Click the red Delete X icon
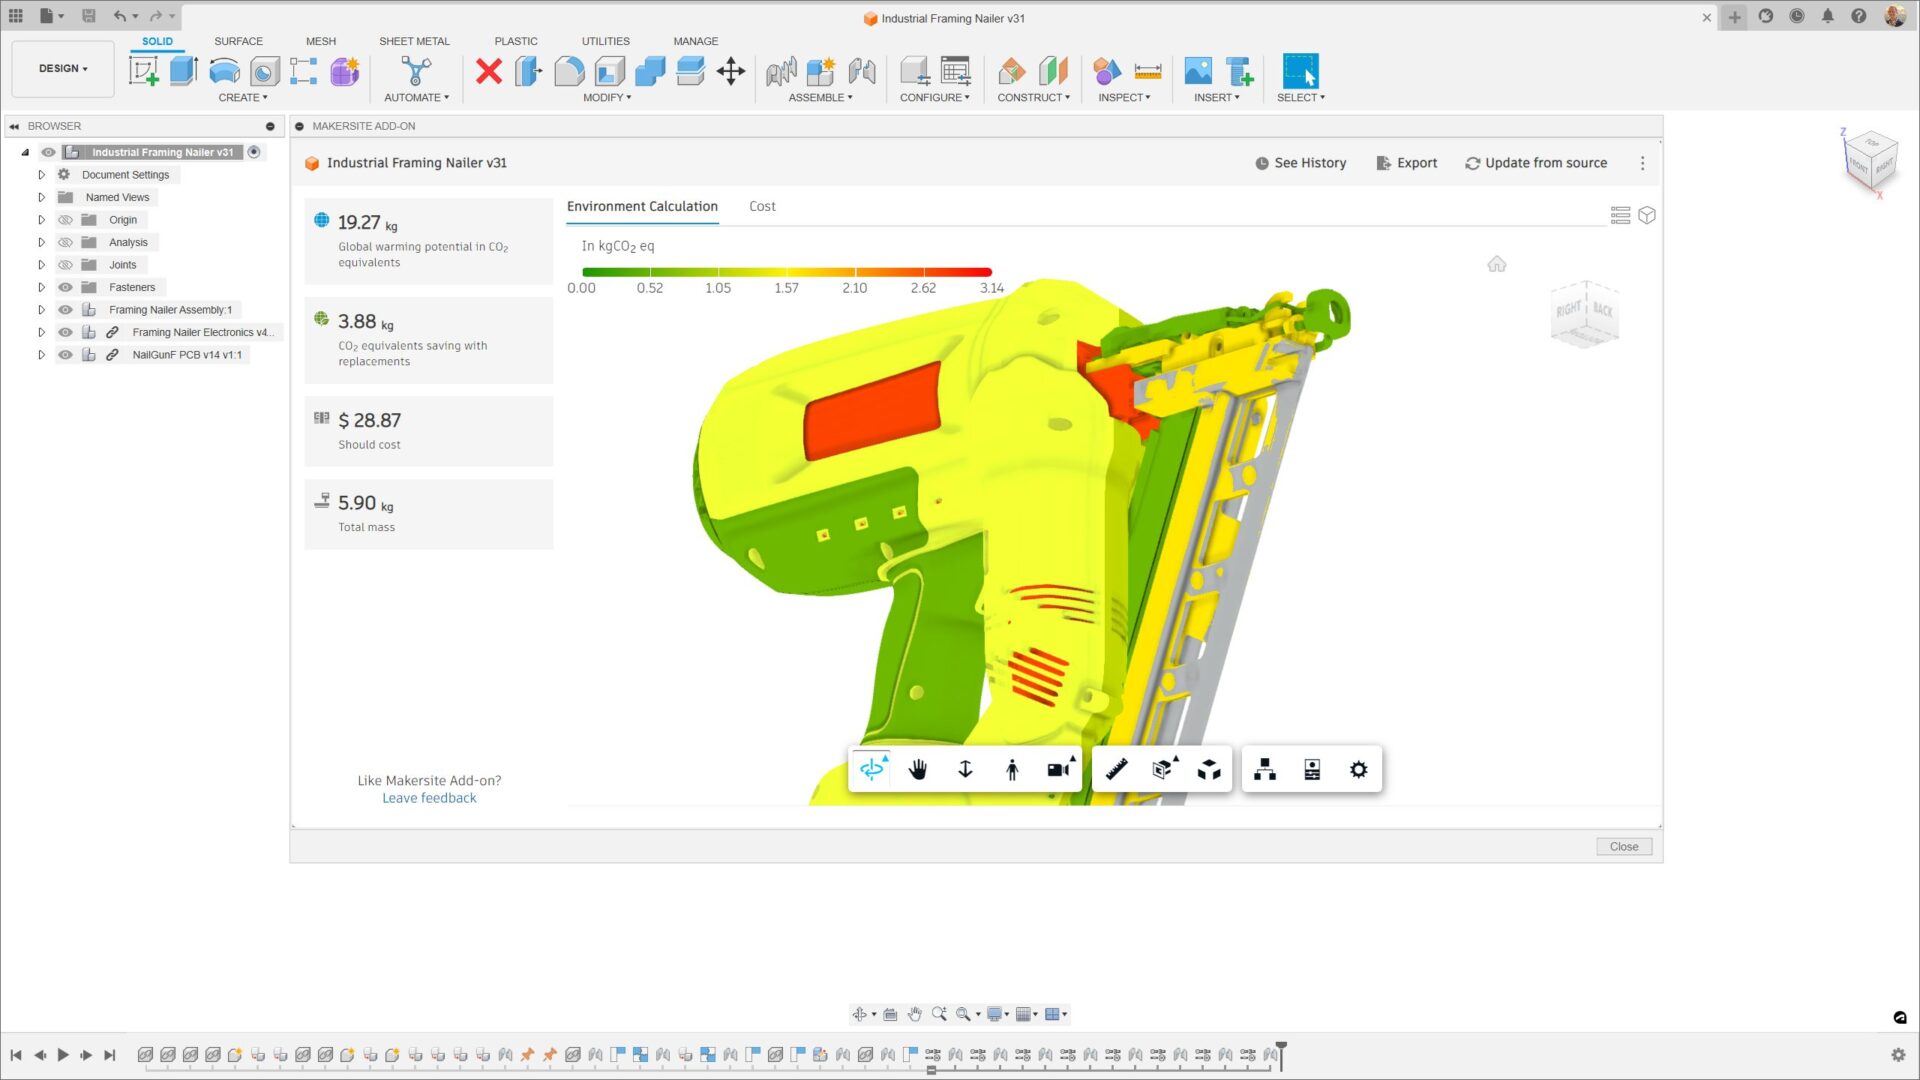The width and height of the screenshot is (1920, 1080). 488,71
